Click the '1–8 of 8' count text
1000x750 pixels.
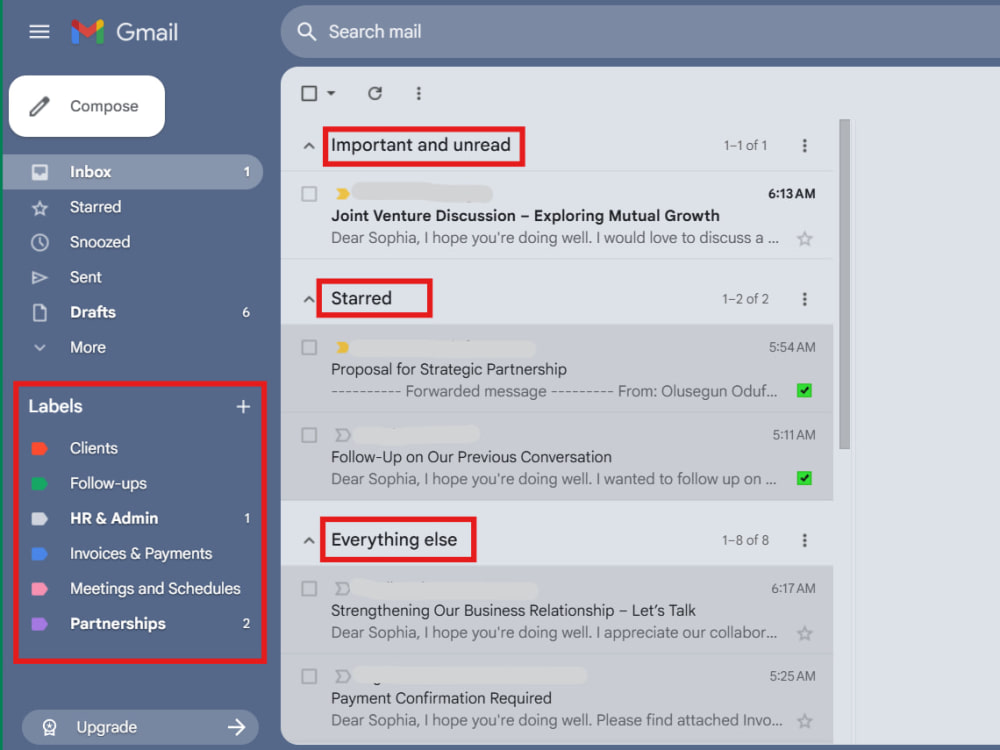pyautogui.click(x=746, y=540)
